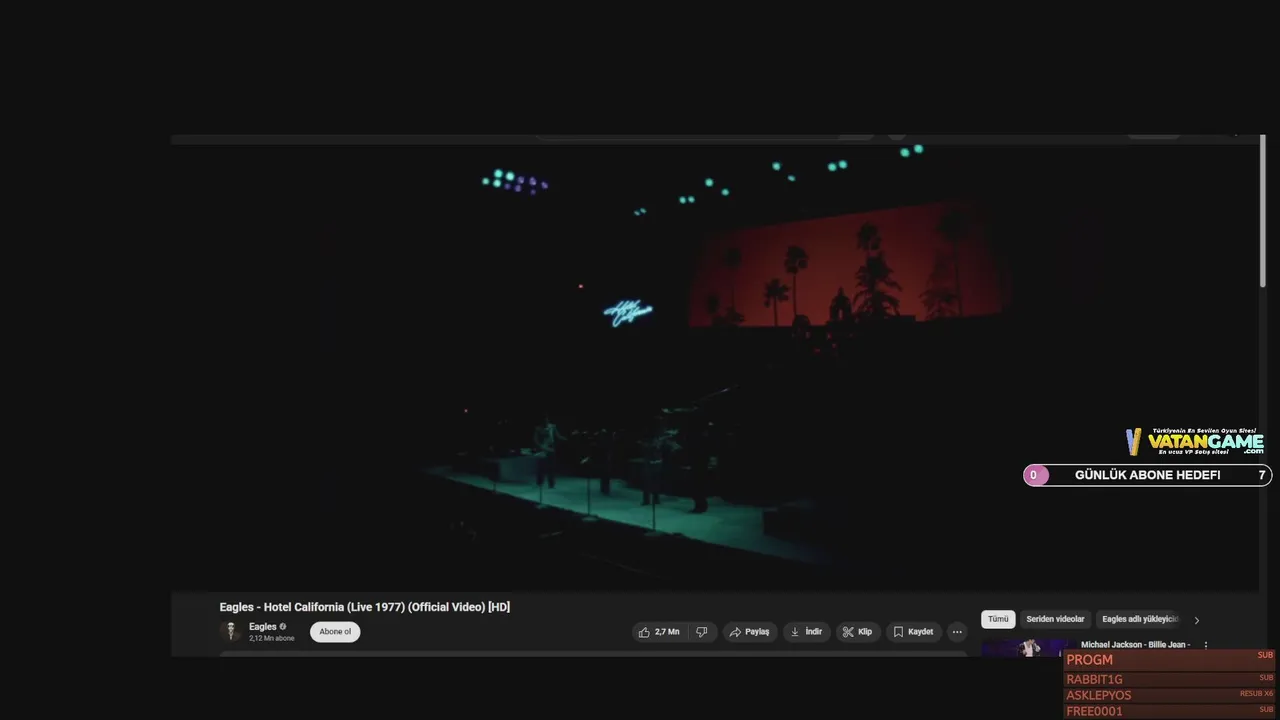
Task: Select the Tümü filter chip
Action: pos(998,619)
